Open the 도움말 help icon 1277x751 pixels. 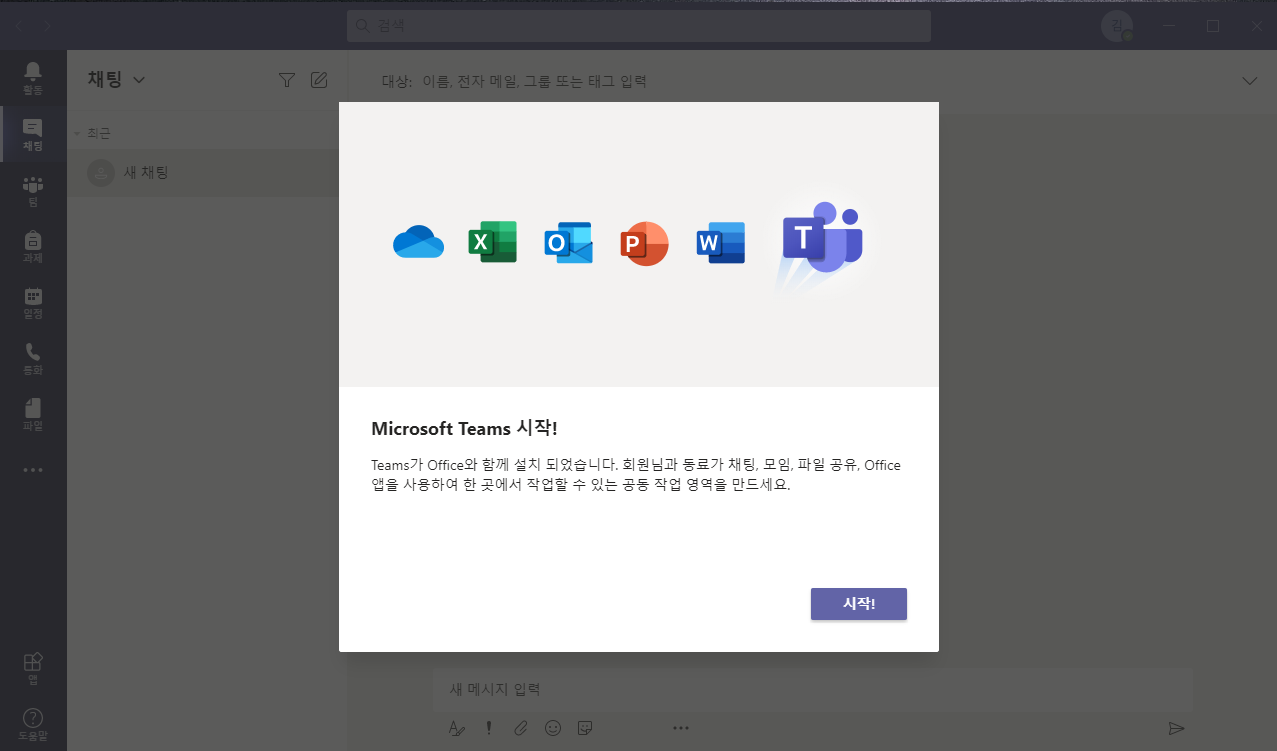(33, 724)
